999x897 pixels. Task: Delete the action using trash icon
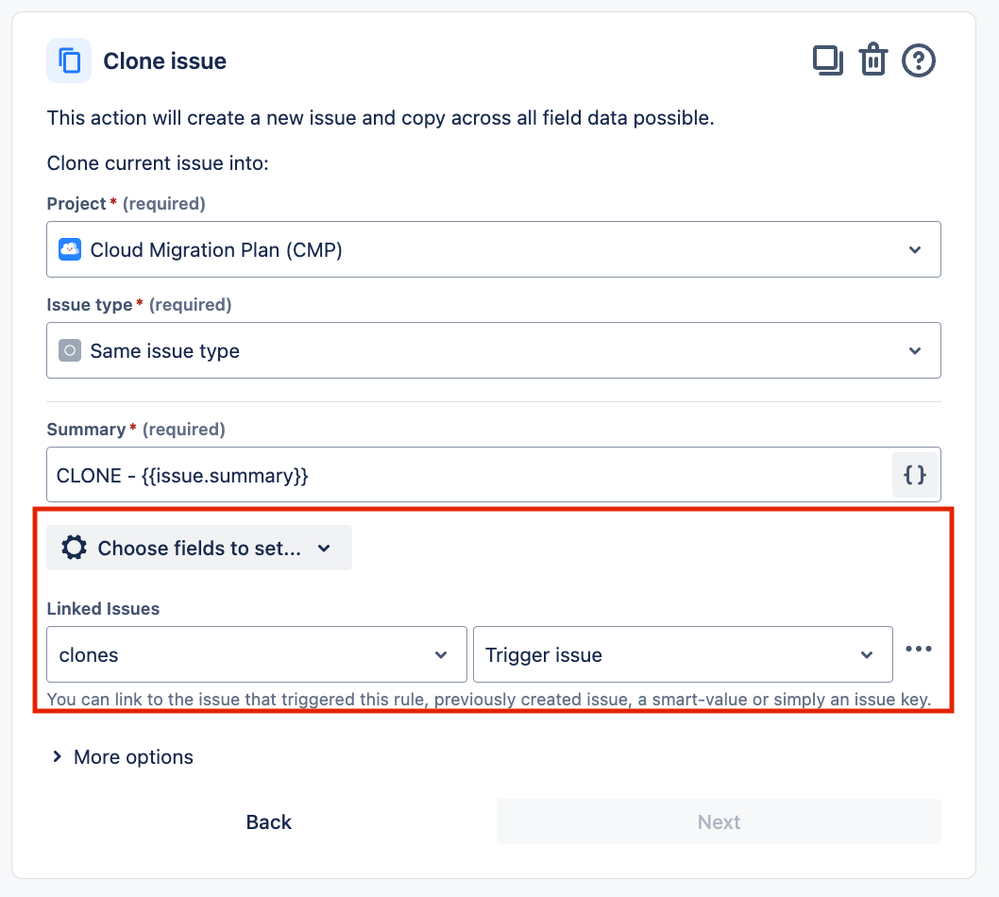click(x=873, y=60)
